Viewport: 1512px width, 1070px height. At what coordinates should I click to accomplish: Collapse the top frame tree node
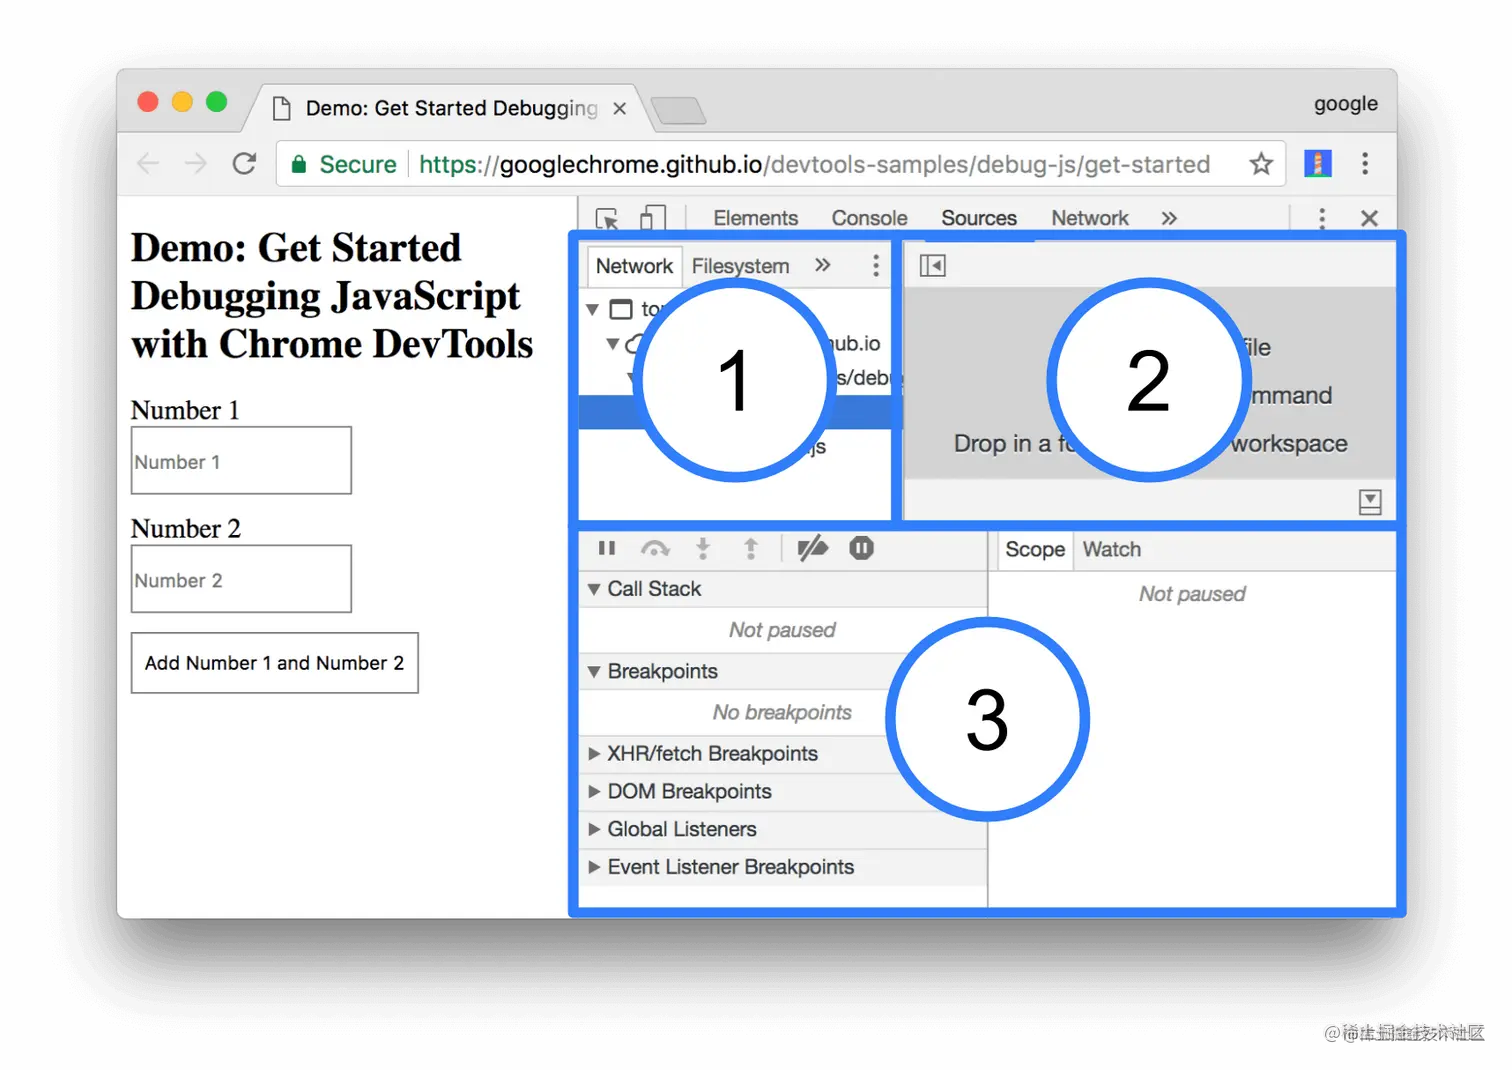coord(593,309)
